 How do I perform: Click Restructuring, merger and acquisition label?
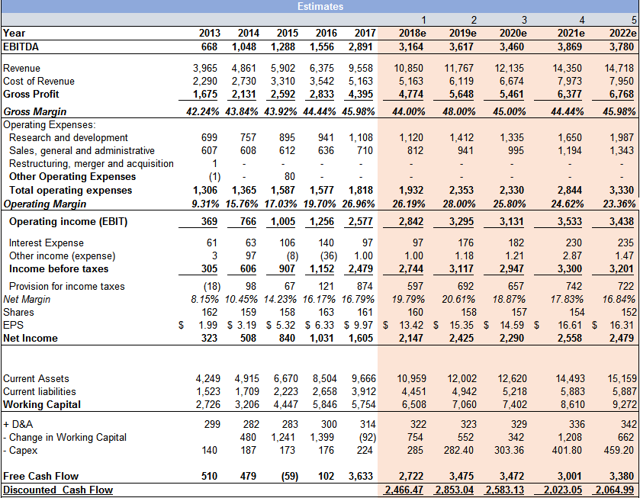(91, 164)
